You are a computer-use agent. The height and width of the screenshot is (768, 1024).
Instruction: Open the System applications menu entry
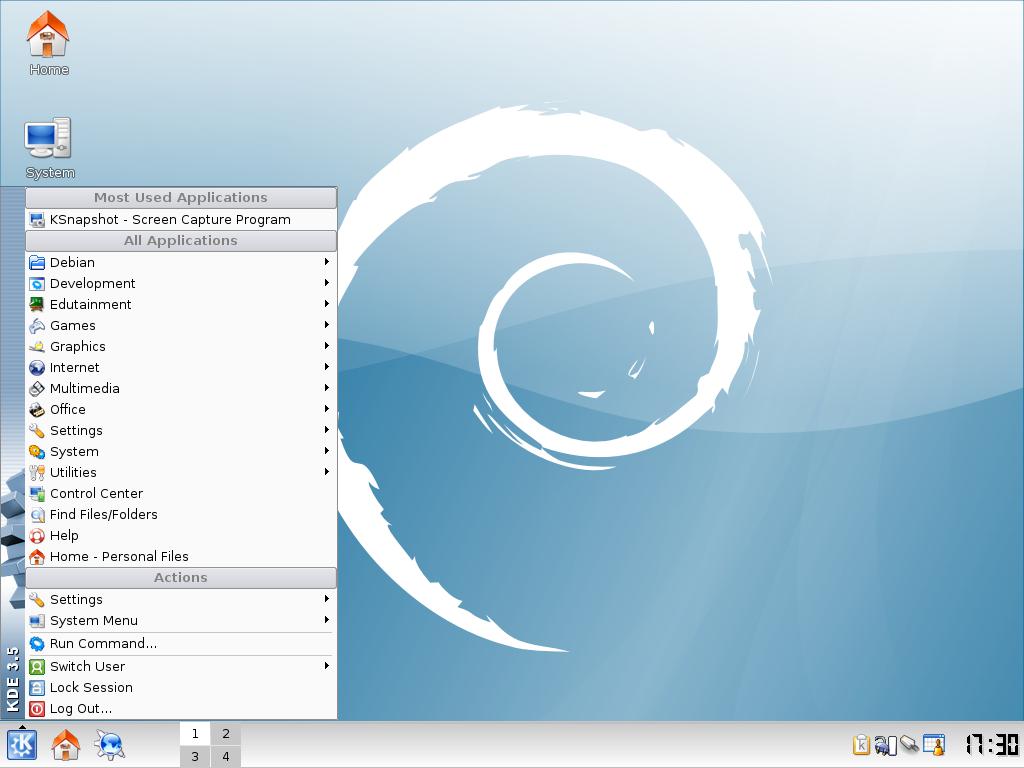181,451
